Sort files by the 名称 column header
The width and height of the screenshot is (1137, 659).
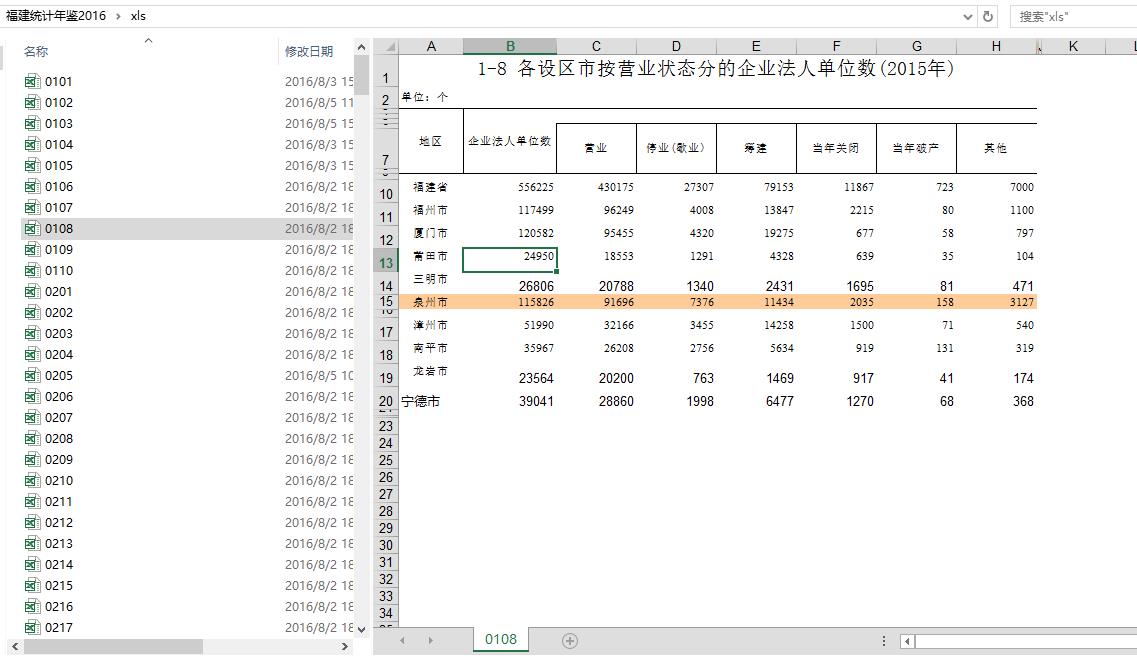pyautogui.click(x=36, y=52)
